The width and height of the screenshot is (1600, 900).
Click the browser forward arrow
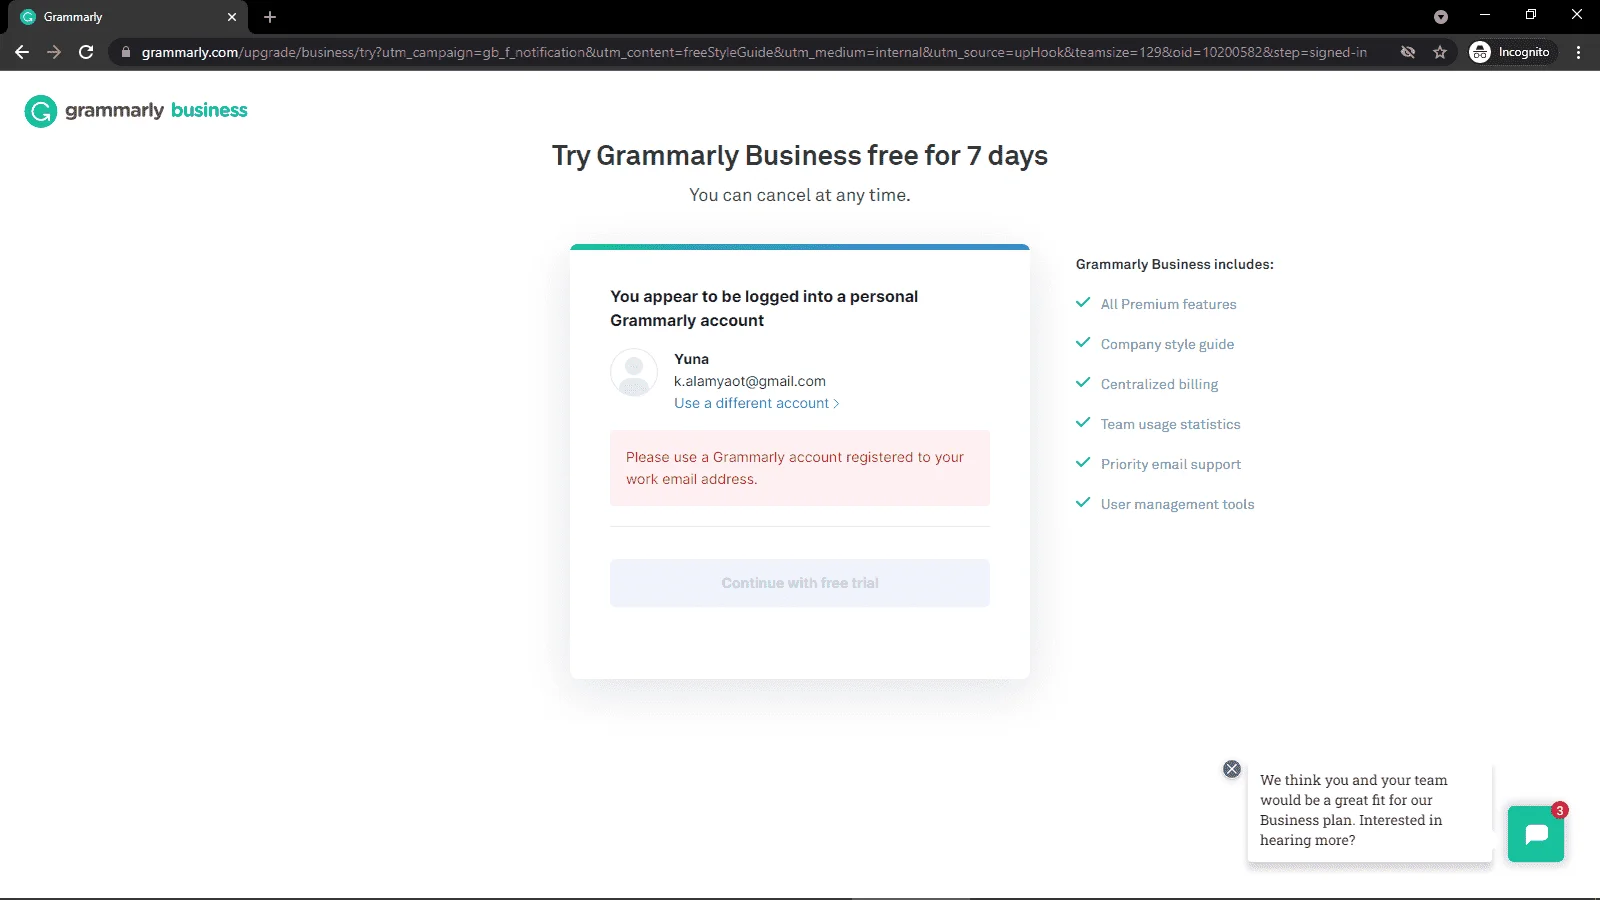(x=54, y=52)
